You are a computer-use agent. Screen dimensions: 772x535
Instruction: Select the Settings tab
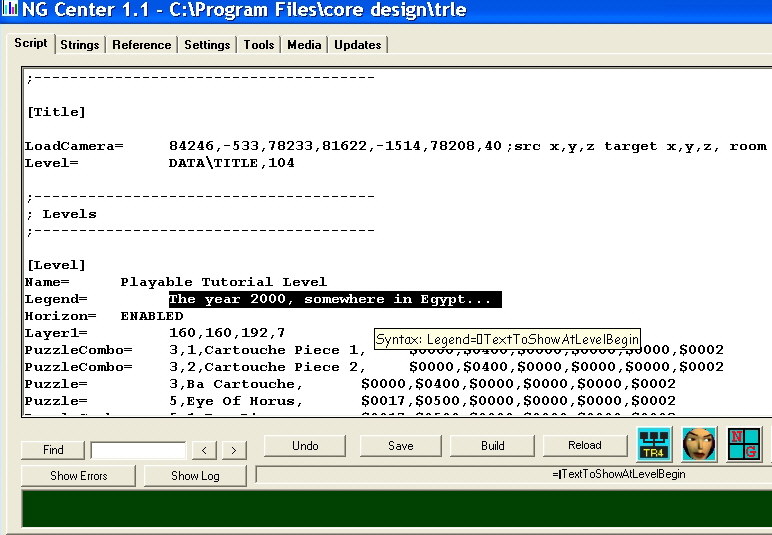207,45
